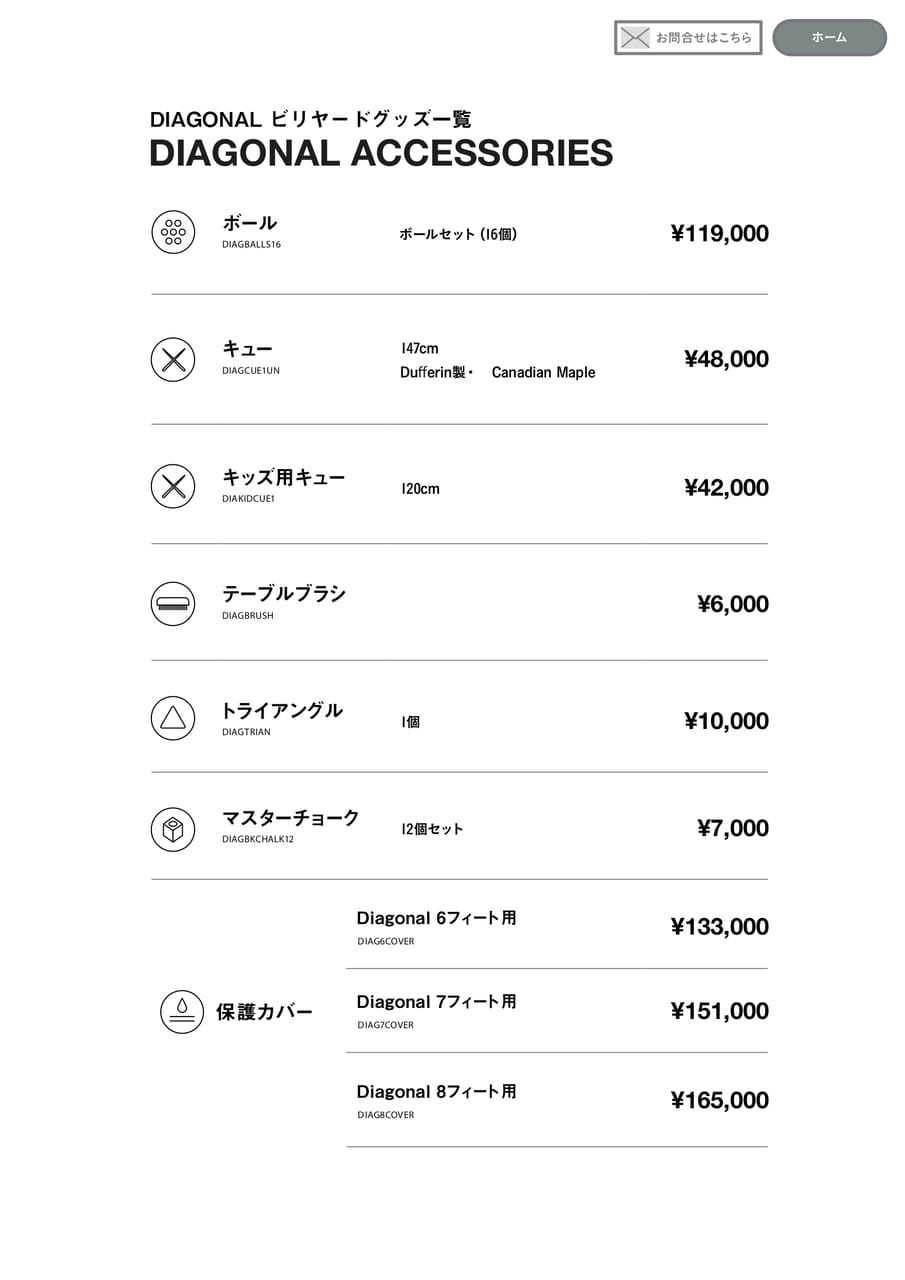Click the DIAGONAL ACCESSORIES heading
This screenshot has width=905, height=1280.
(x=381, y=154)
